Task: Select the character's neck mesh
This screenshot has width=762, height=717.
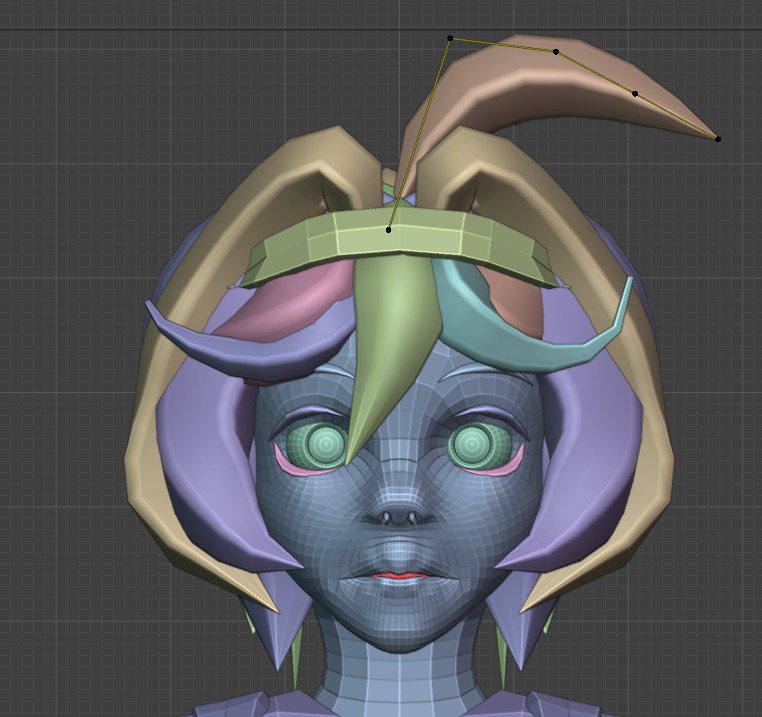Action: [x=398, y=680]
